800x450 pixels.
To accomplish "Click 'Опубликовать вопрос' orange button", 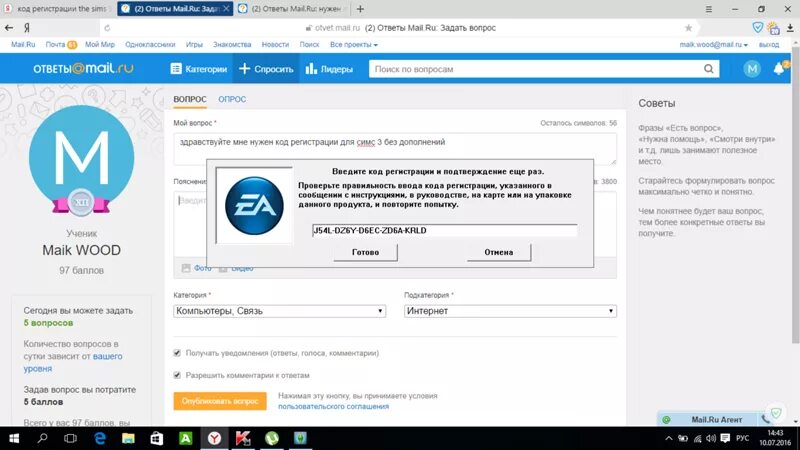I will [220, 401].
